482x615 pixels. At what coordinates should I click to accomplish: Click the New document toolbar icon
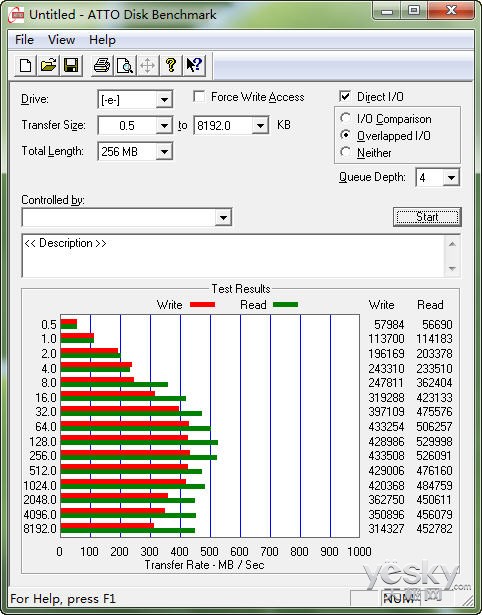tap(25, 65)
